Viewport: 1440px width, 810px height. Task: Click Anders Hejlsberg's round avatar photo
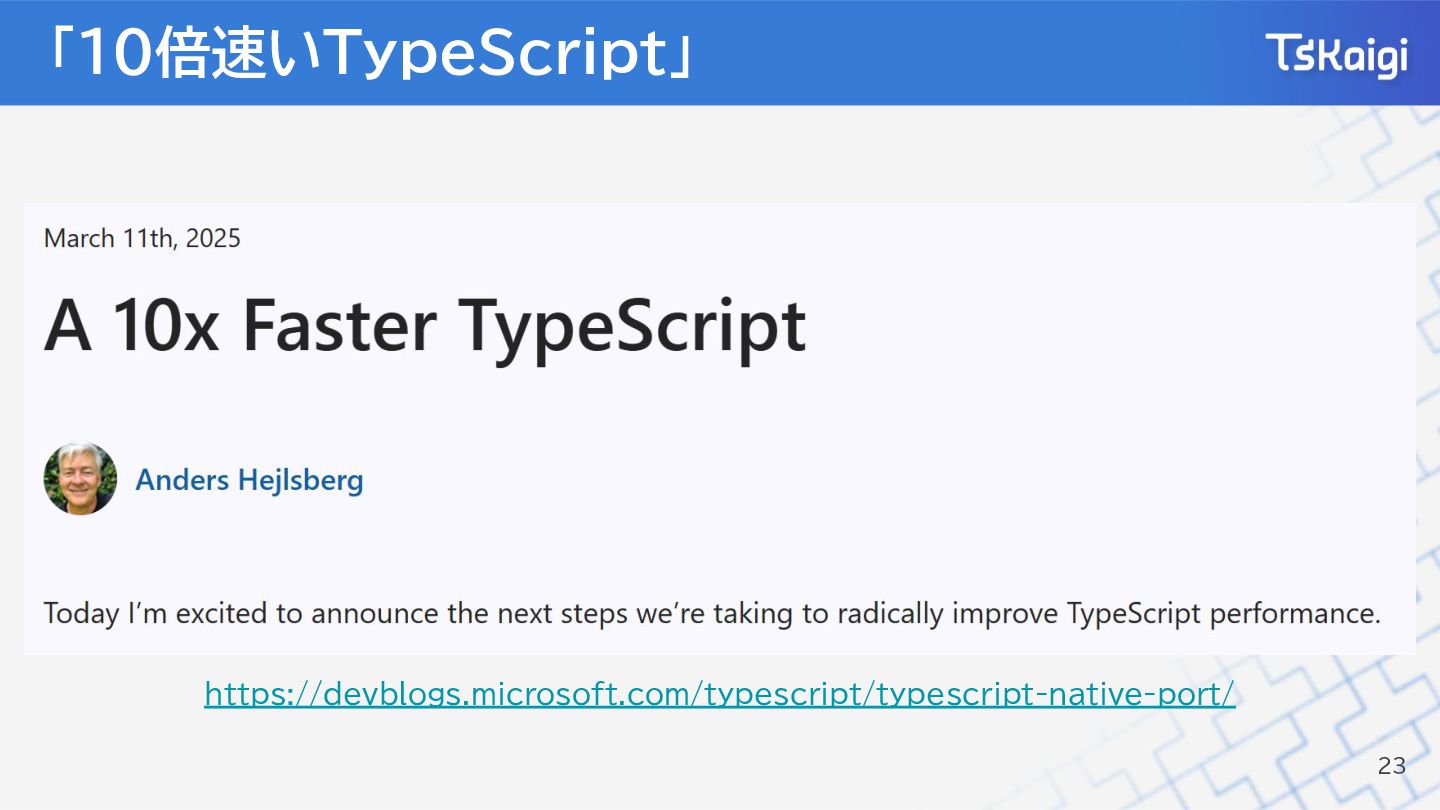pyautogui.click(x=80, y=479)
